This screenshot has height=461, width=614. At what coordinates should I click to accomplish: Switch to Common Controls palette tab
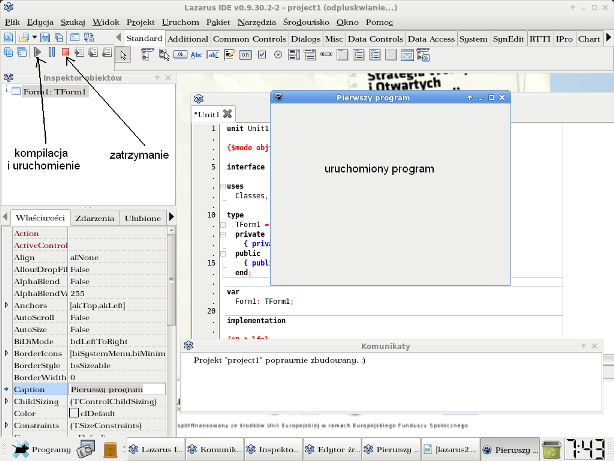tap(249, 39)
